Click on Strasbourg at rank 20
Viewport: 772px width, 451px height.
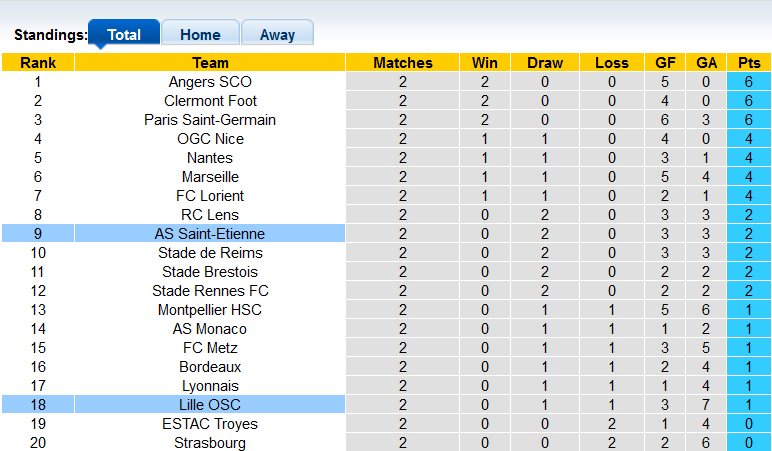pyautogui.click(x=210, y=443)
